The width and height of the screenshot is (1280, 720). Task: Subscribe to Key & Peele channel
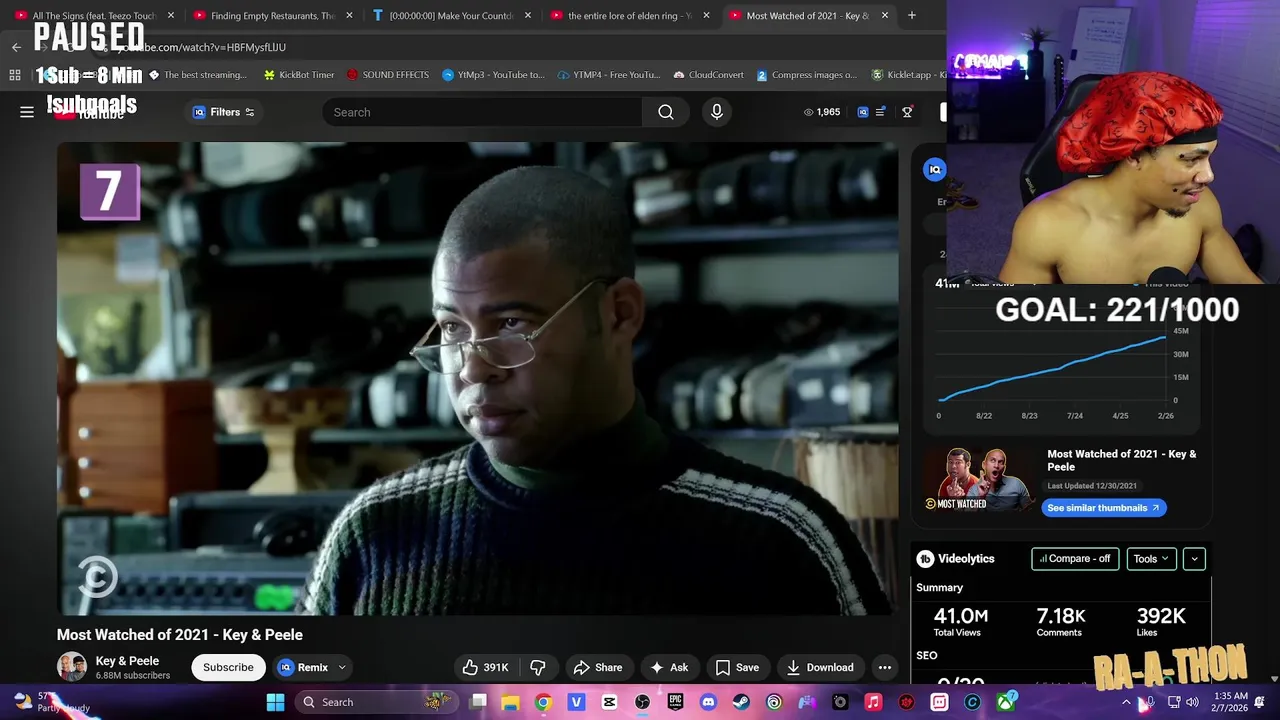[228, 667]
